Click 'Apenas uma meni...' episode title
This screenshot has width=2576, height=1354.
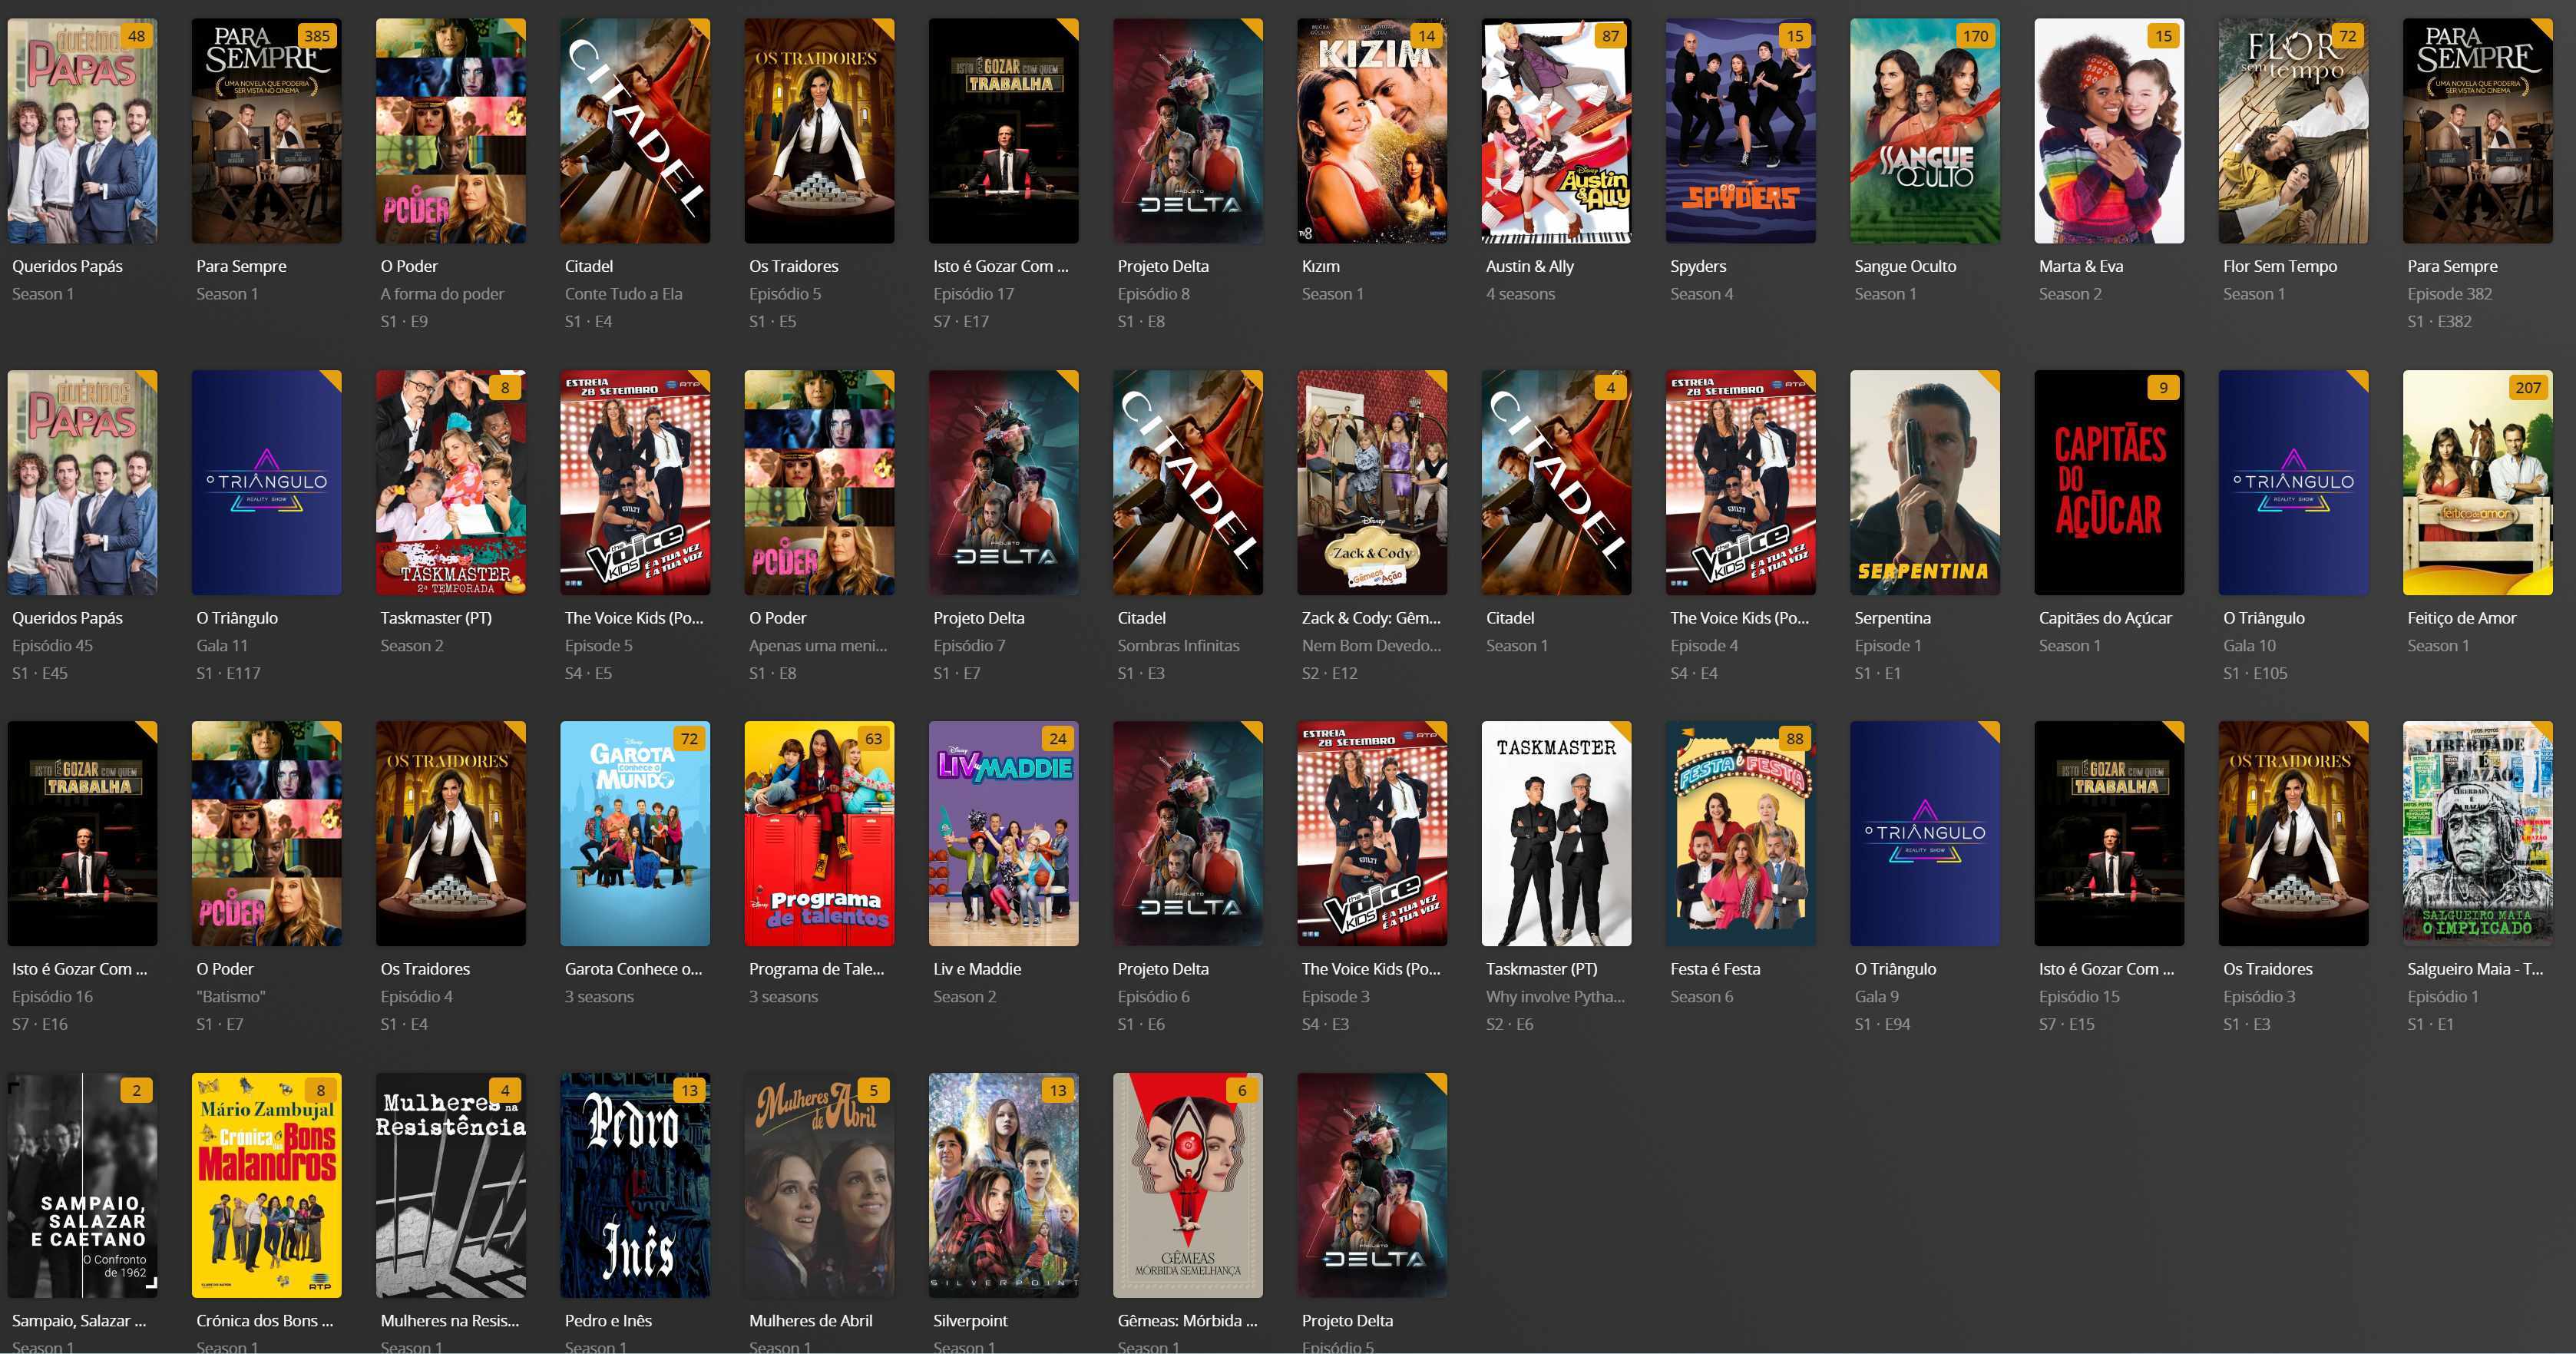click(x=817, y=646)
